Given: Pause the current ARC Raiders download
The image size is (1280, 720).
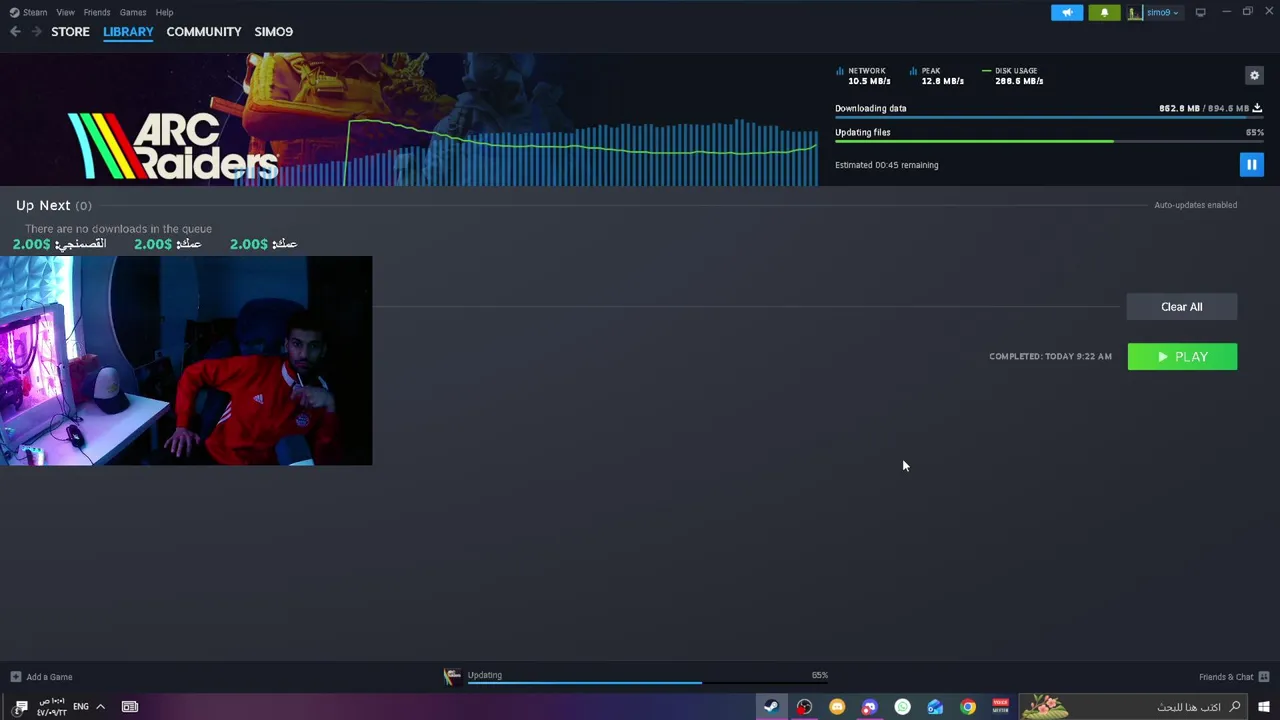Looking at the screenshot, I should (1251, 164).
